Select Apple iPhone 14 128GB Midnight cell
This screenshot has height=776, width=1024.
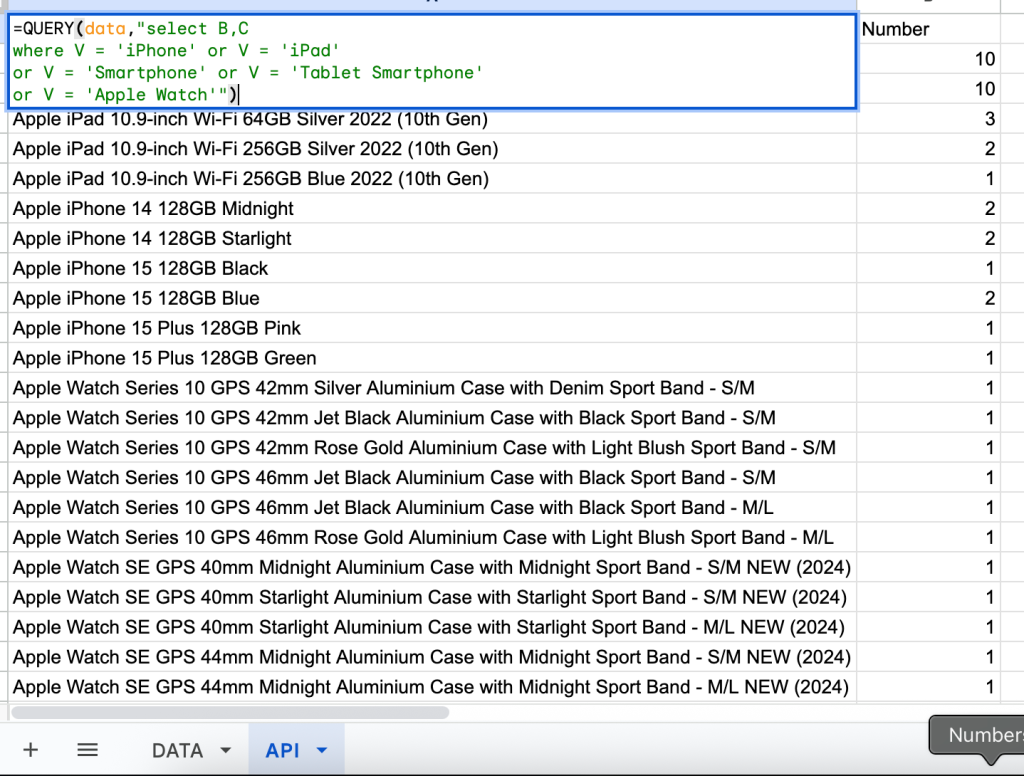[x=154, y=209]
